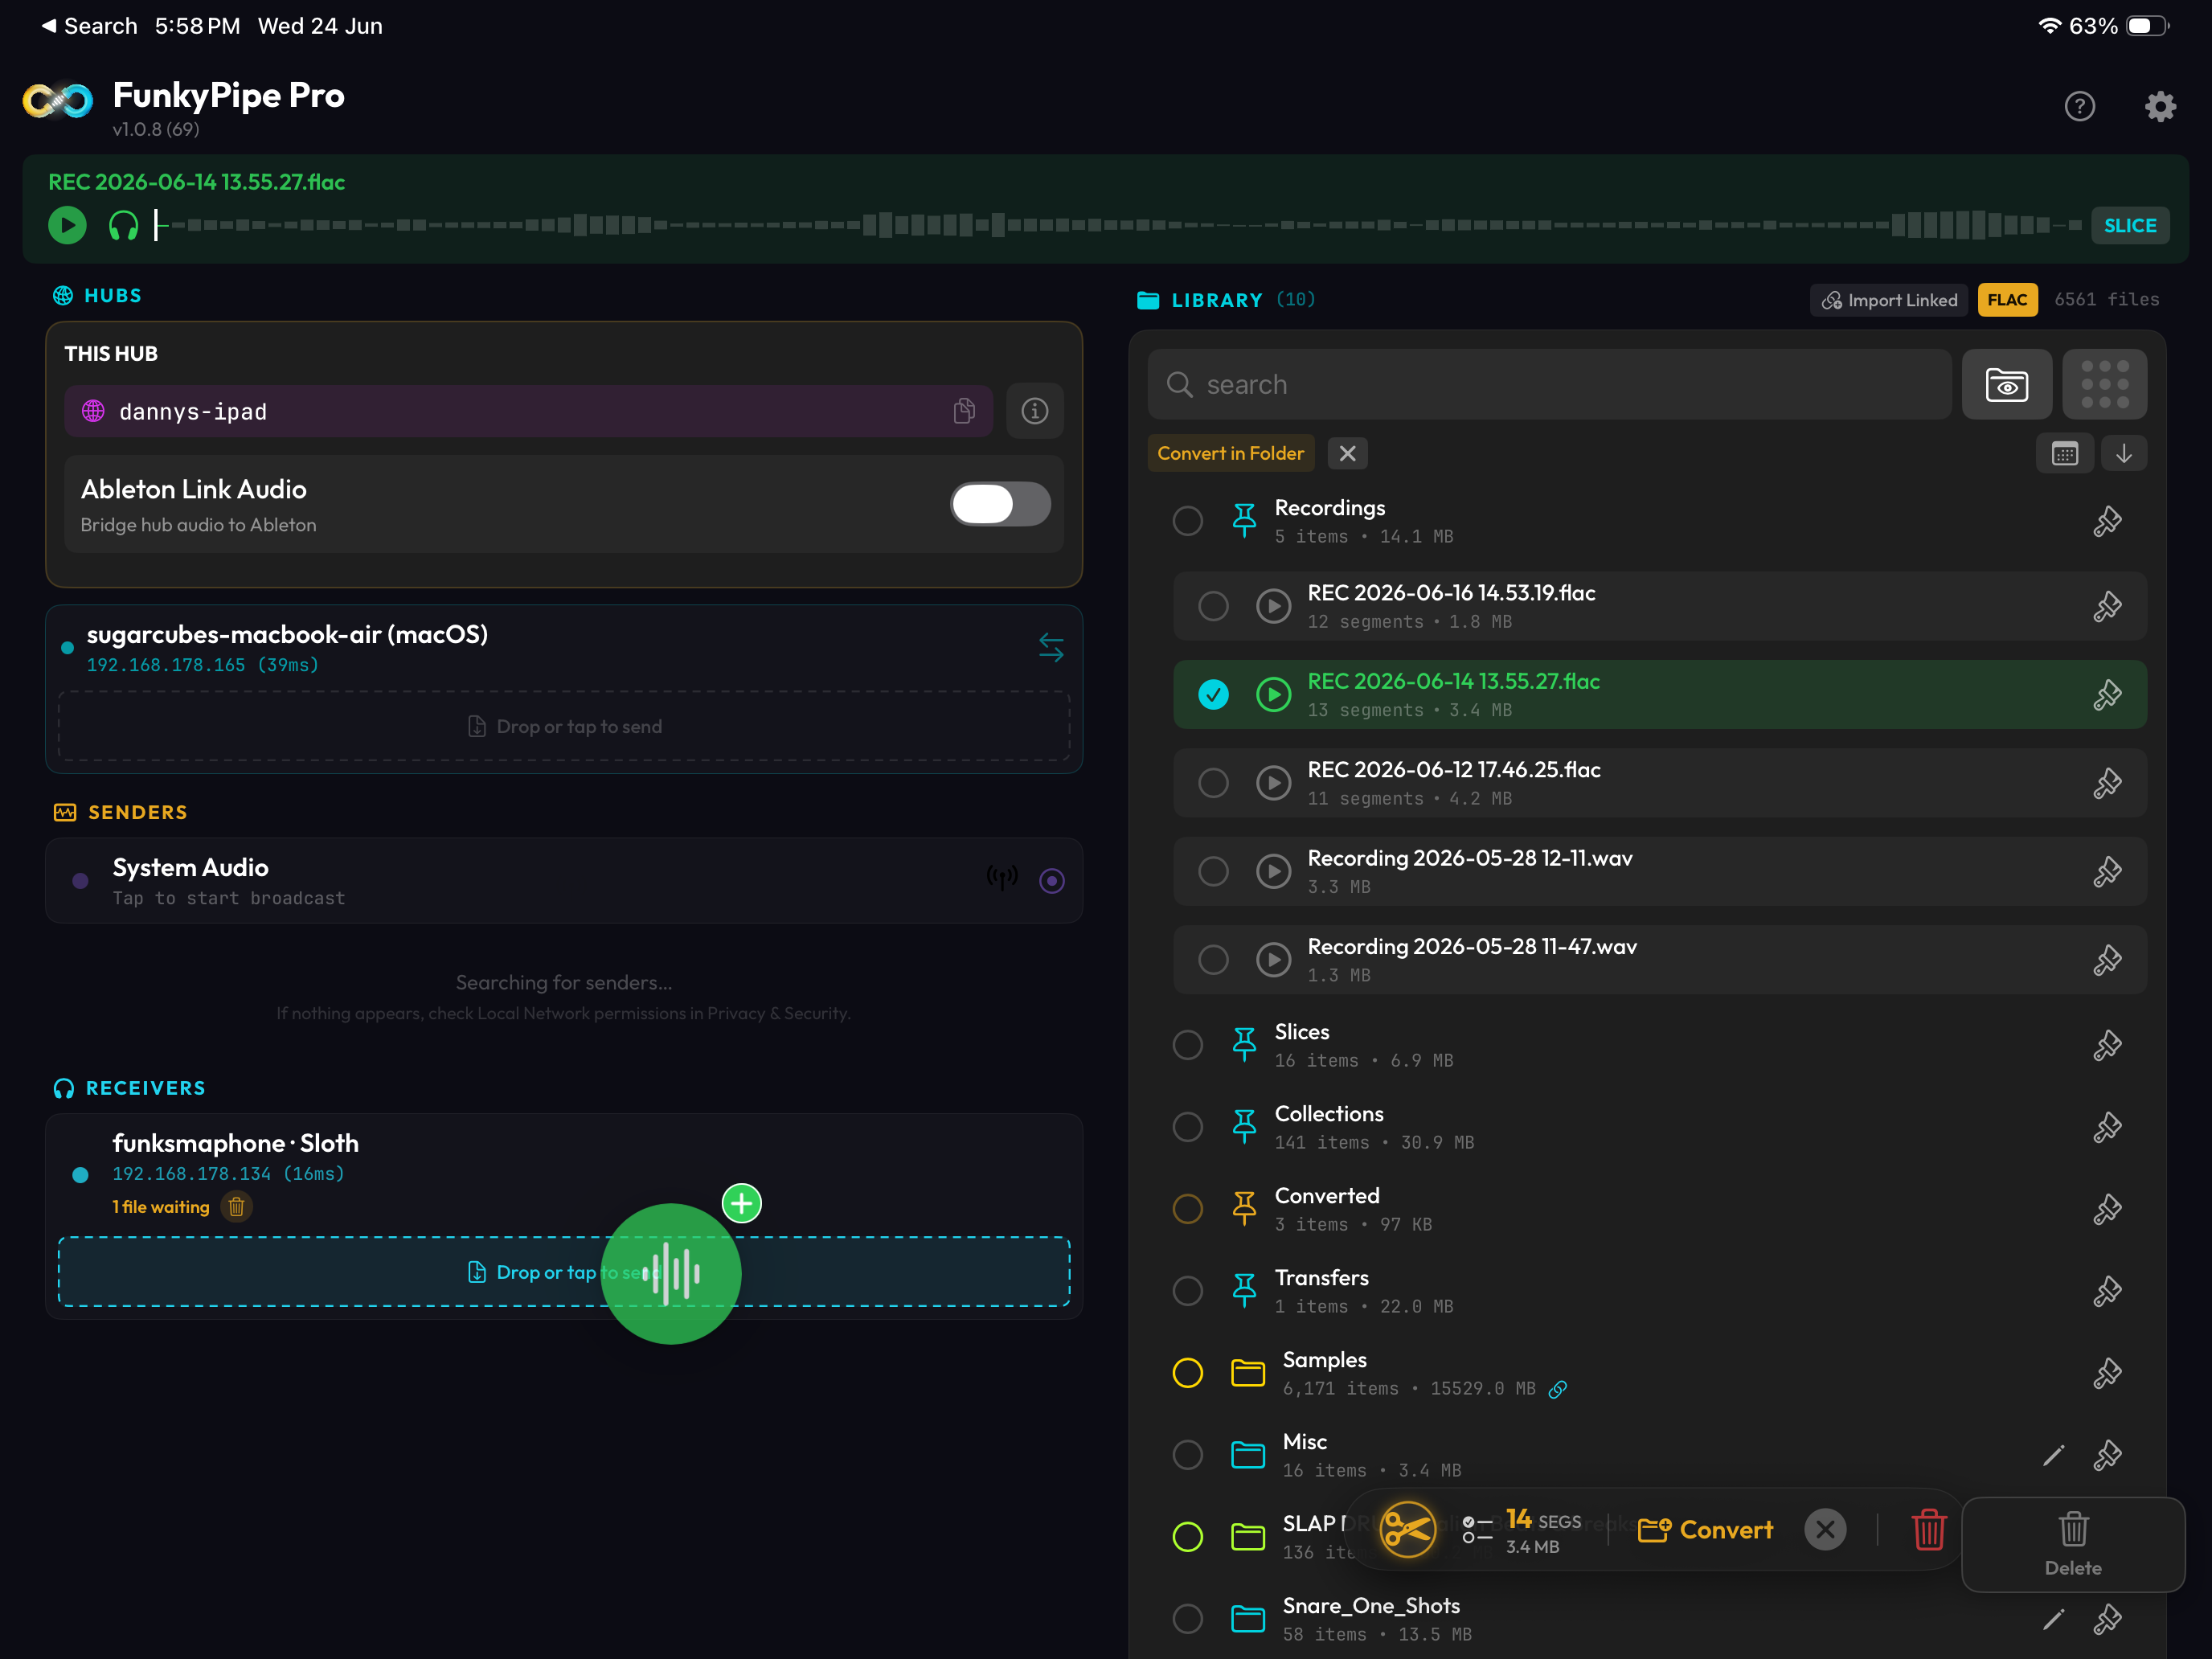The height and width of the screenshot is (1659, 2212).
Task: Open hub info icon beside dannys-ipad
Action: point(1034,411)
